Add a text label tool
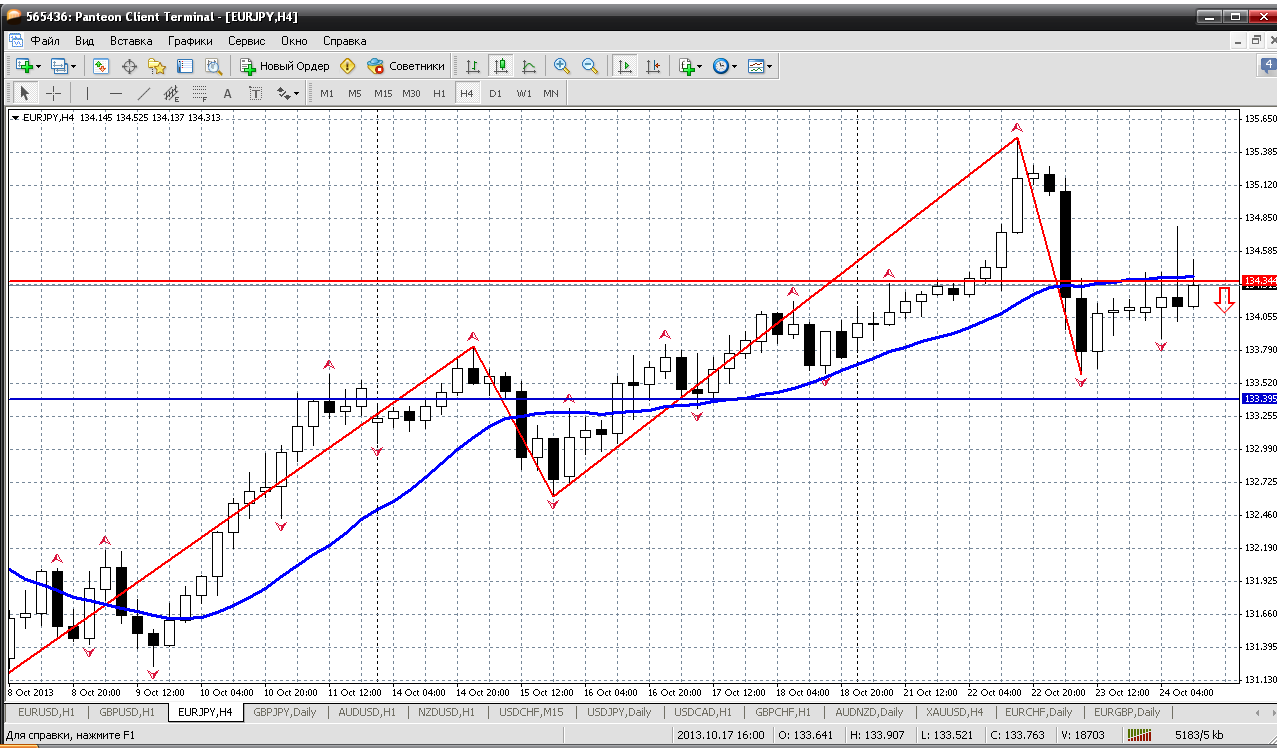This screenshot has width=1288, height=748. coord(256,93)
